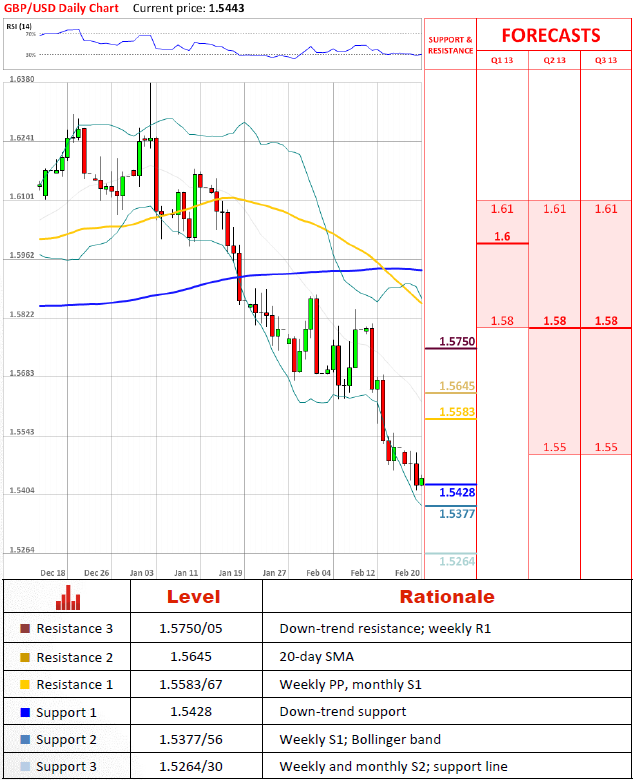Click the Dec 18 date axis label
This screenshot has height=780, width=634.
[53, 573]
